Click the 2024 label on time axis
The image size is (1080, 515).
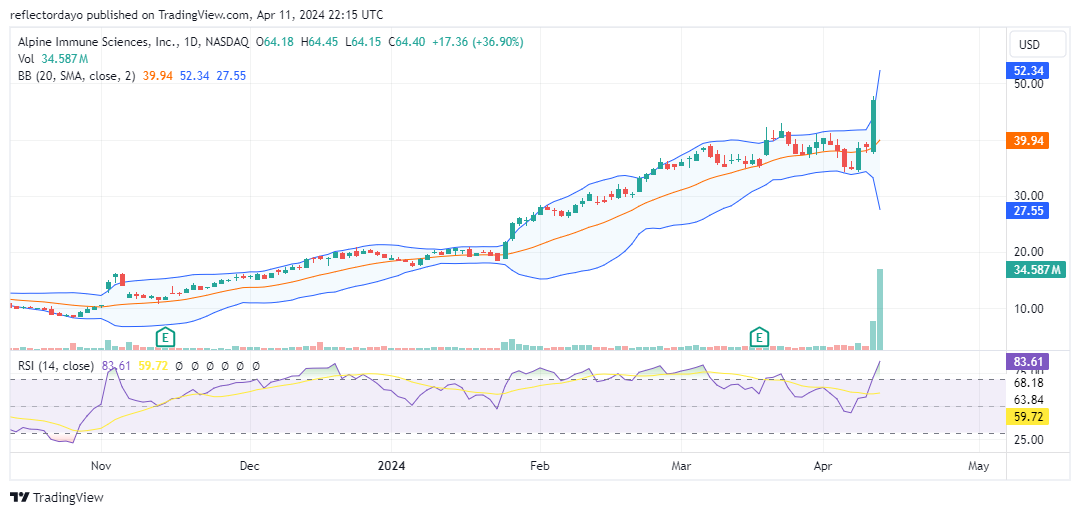tap(392, 466)
